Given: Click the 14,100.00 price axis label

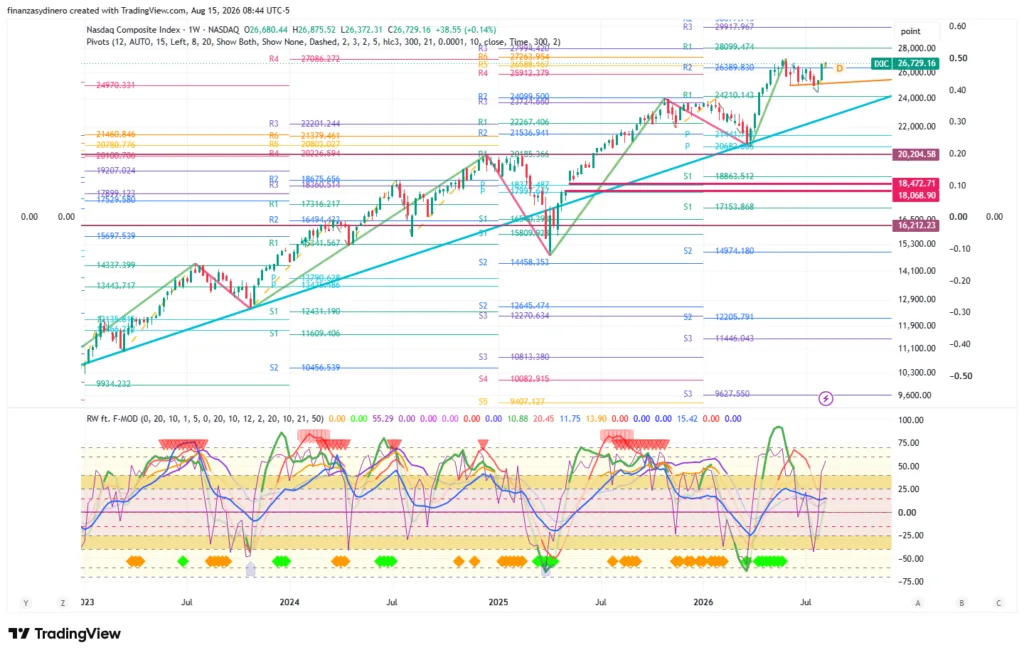Looking at the screenshot, I should (916, 271).
